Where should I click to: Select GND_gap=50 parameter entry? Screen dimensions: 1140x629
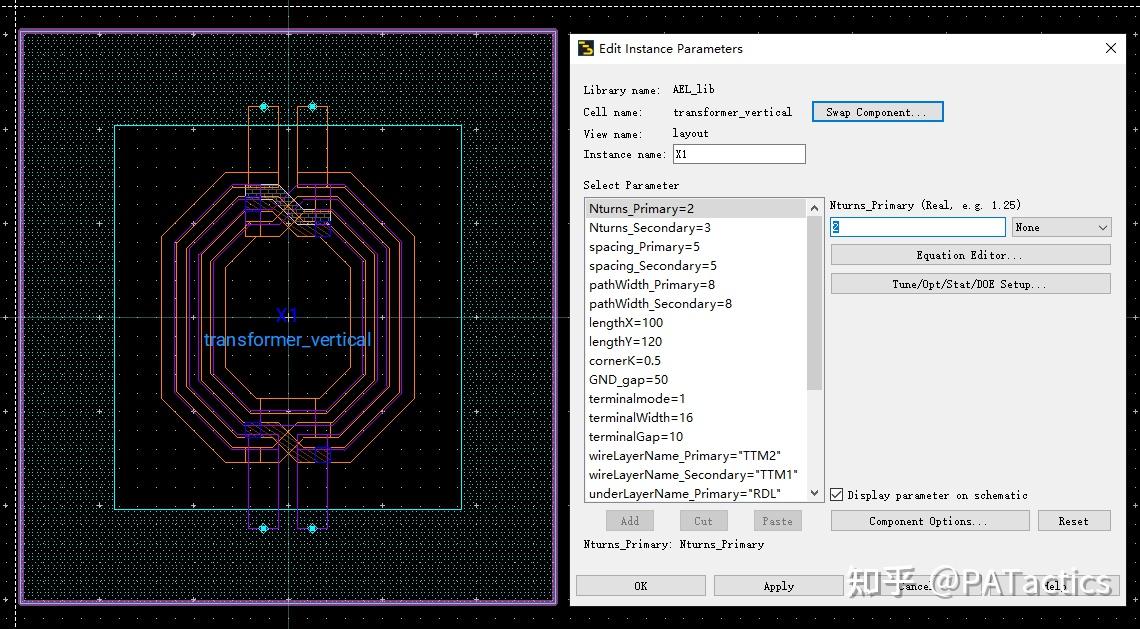point(628,380)
